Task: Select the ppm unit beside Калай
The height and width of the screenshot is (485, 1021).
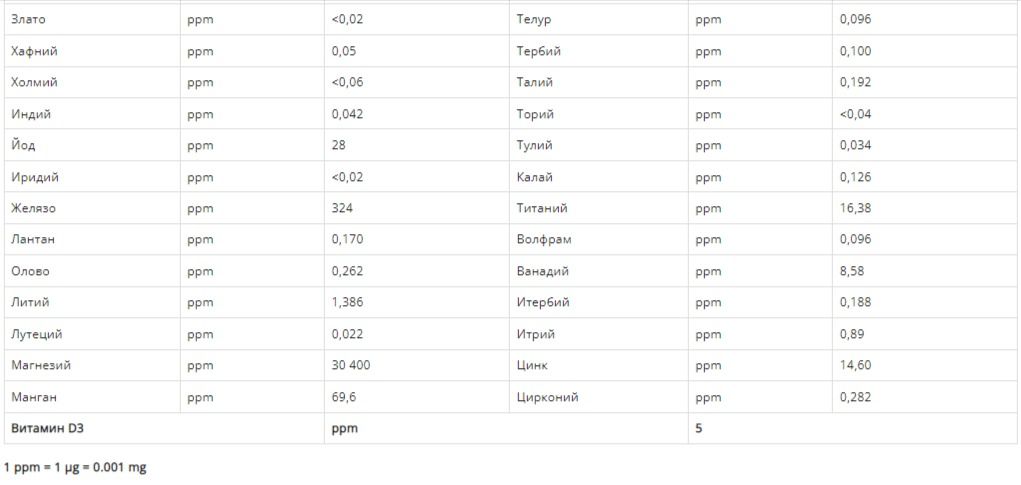Action: pos(708,177)
